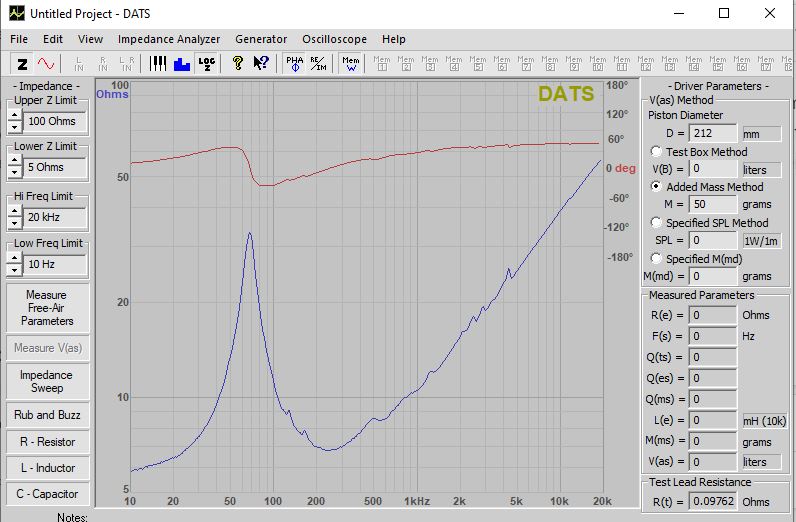
Task: Select the Mem 10 memory slot
Action: [x=598, y=64]
